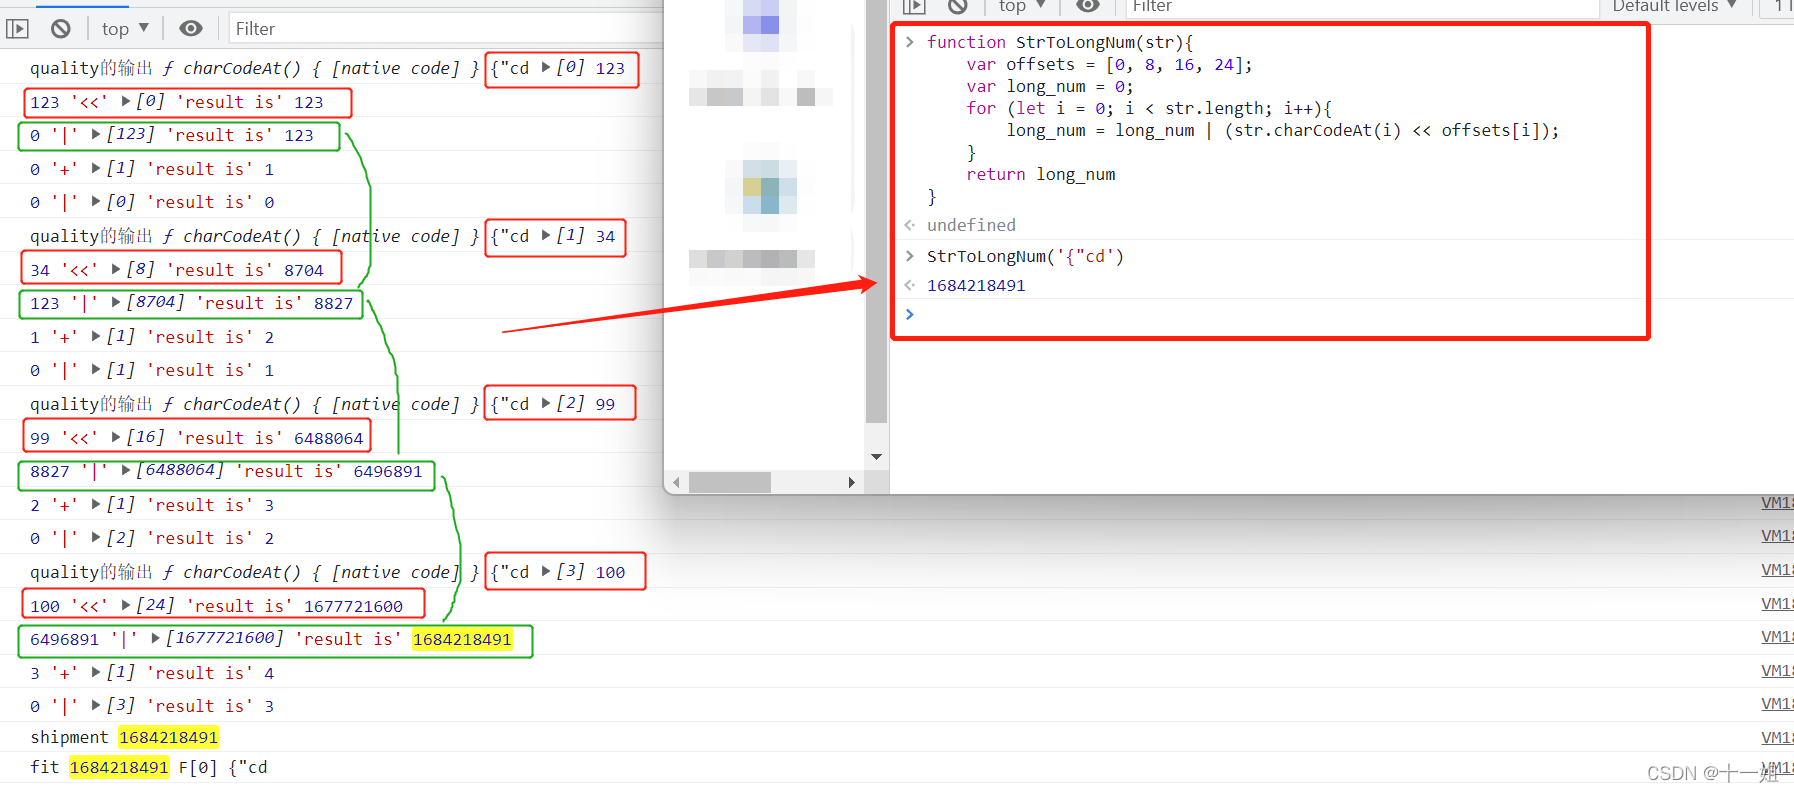Expand the [123] array in 0 '|' row
Image resolution: width=1794 pixels, height=792 pixels.
pos(96,134)
